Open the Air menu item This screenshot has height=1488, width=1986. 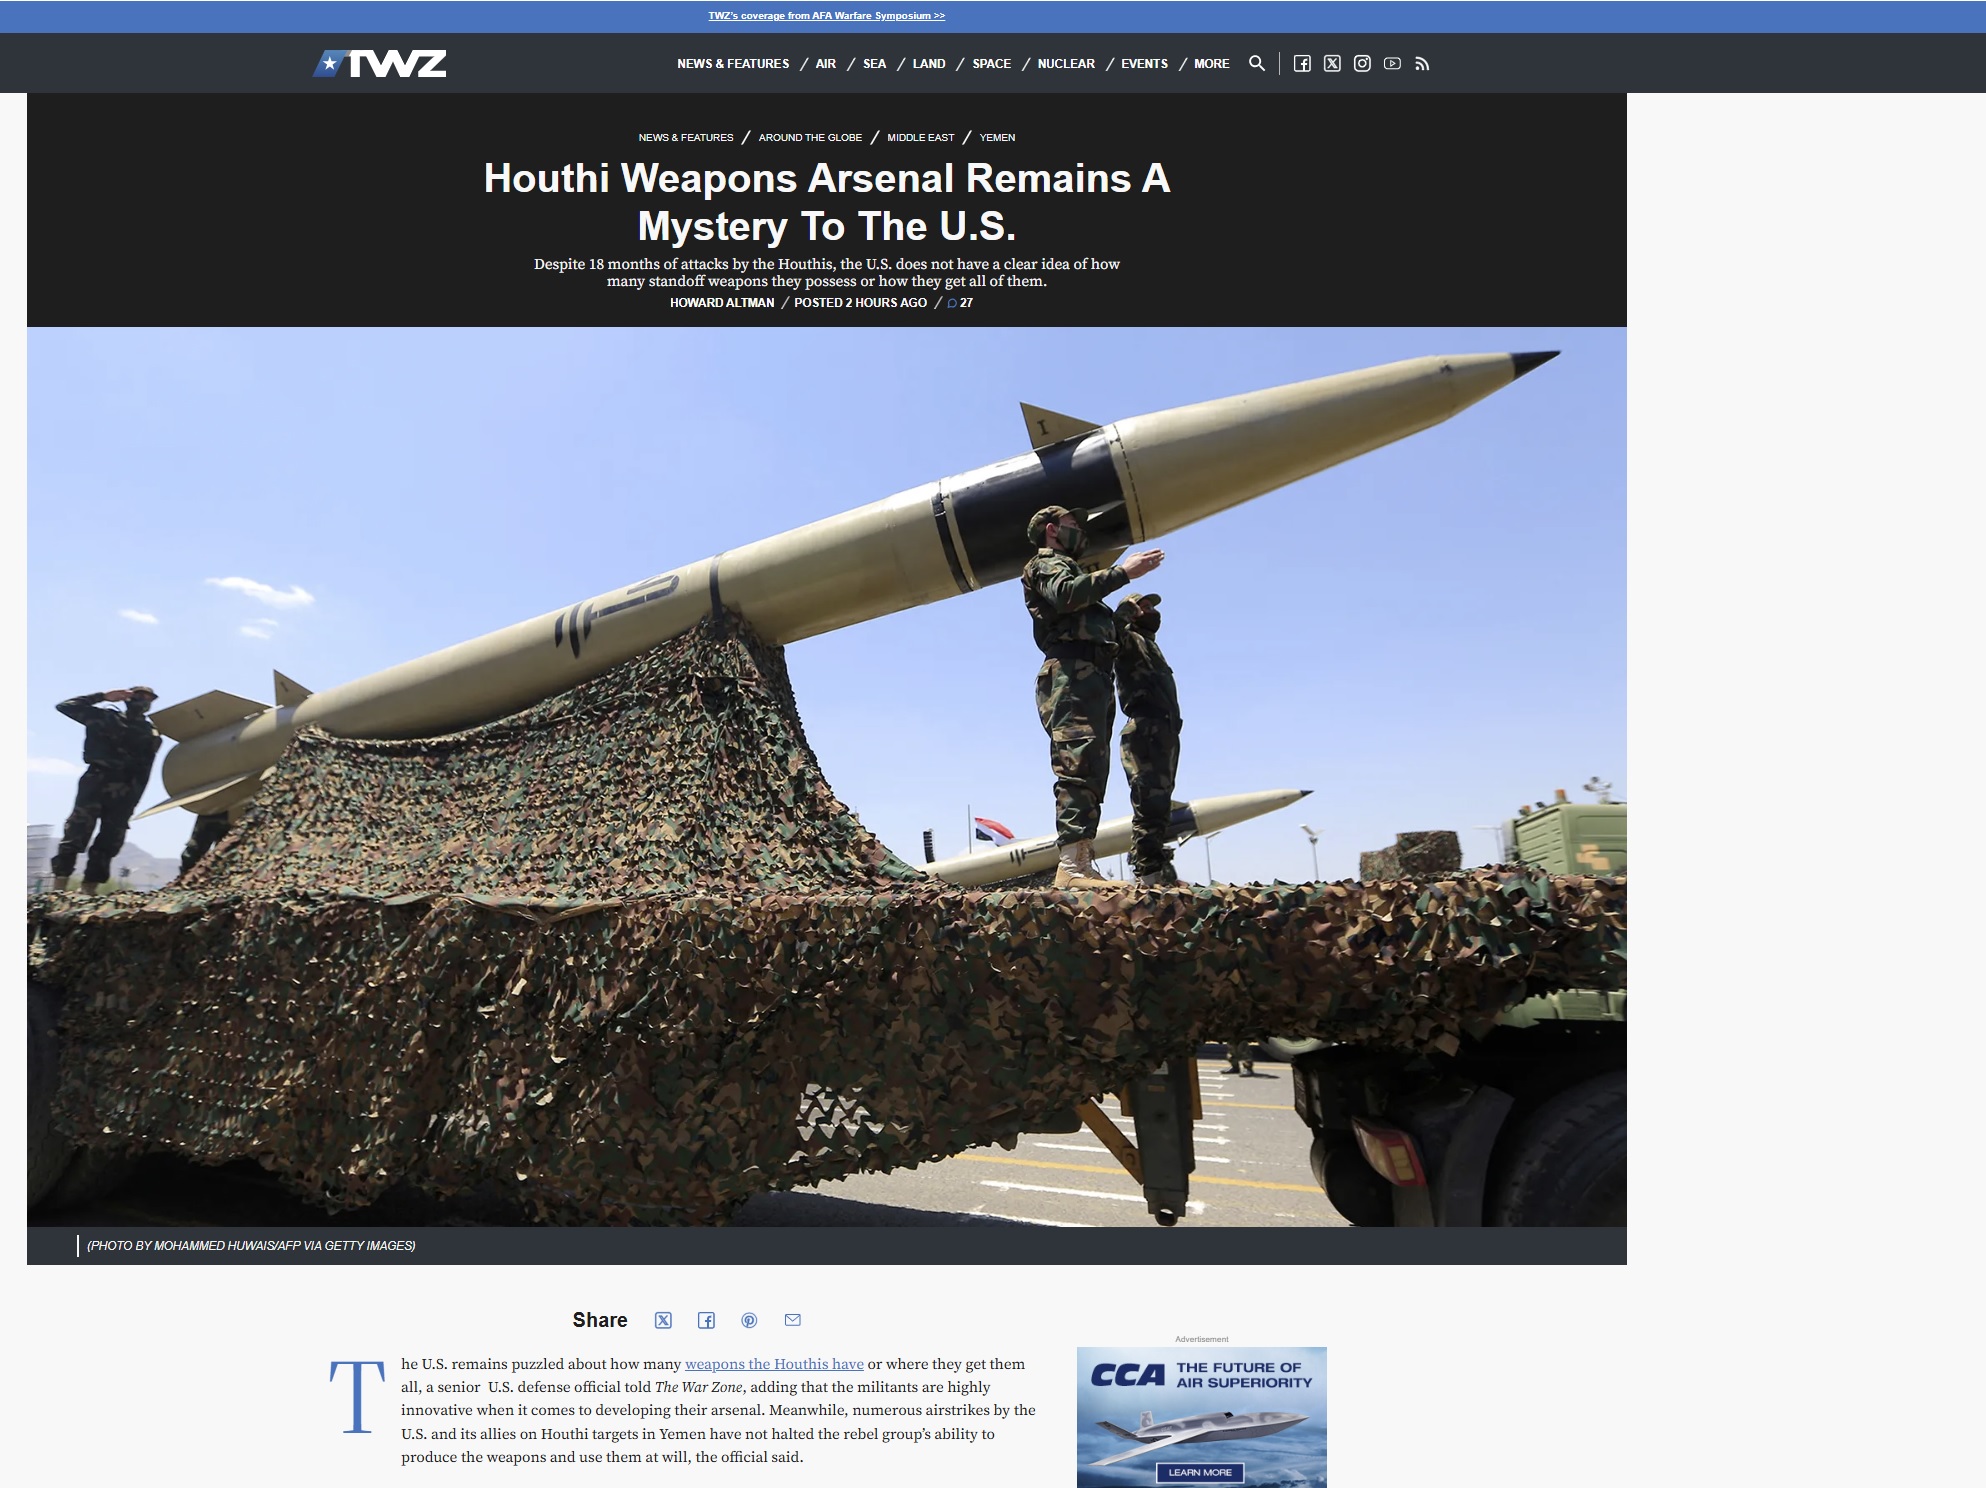(x=825, y=63)
